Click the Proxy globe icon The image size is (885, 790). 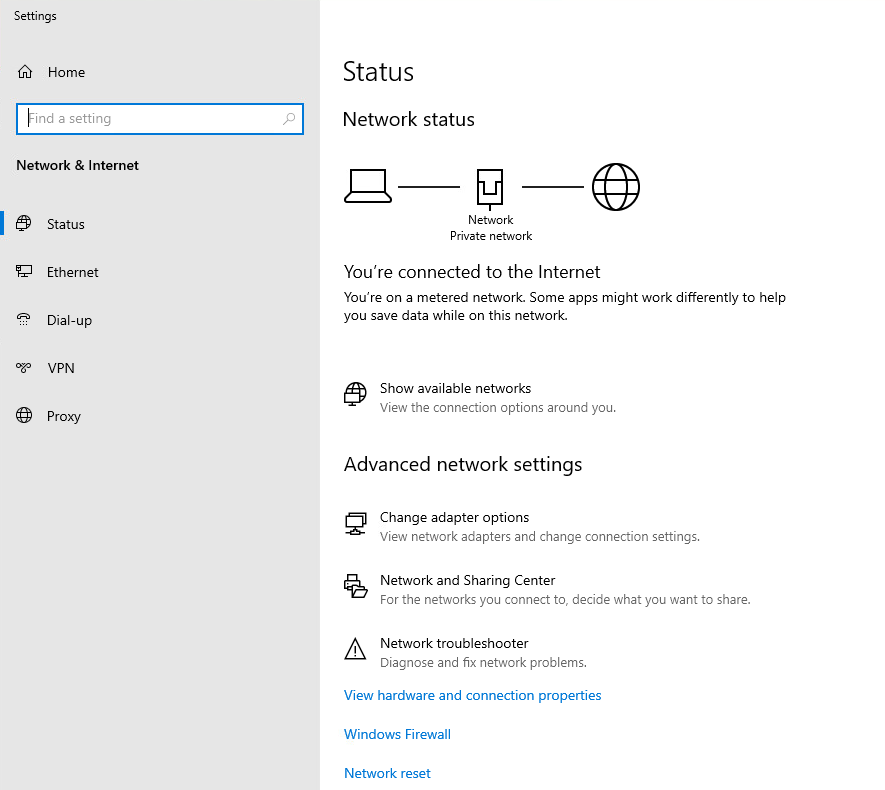click(x=24, y=415)
